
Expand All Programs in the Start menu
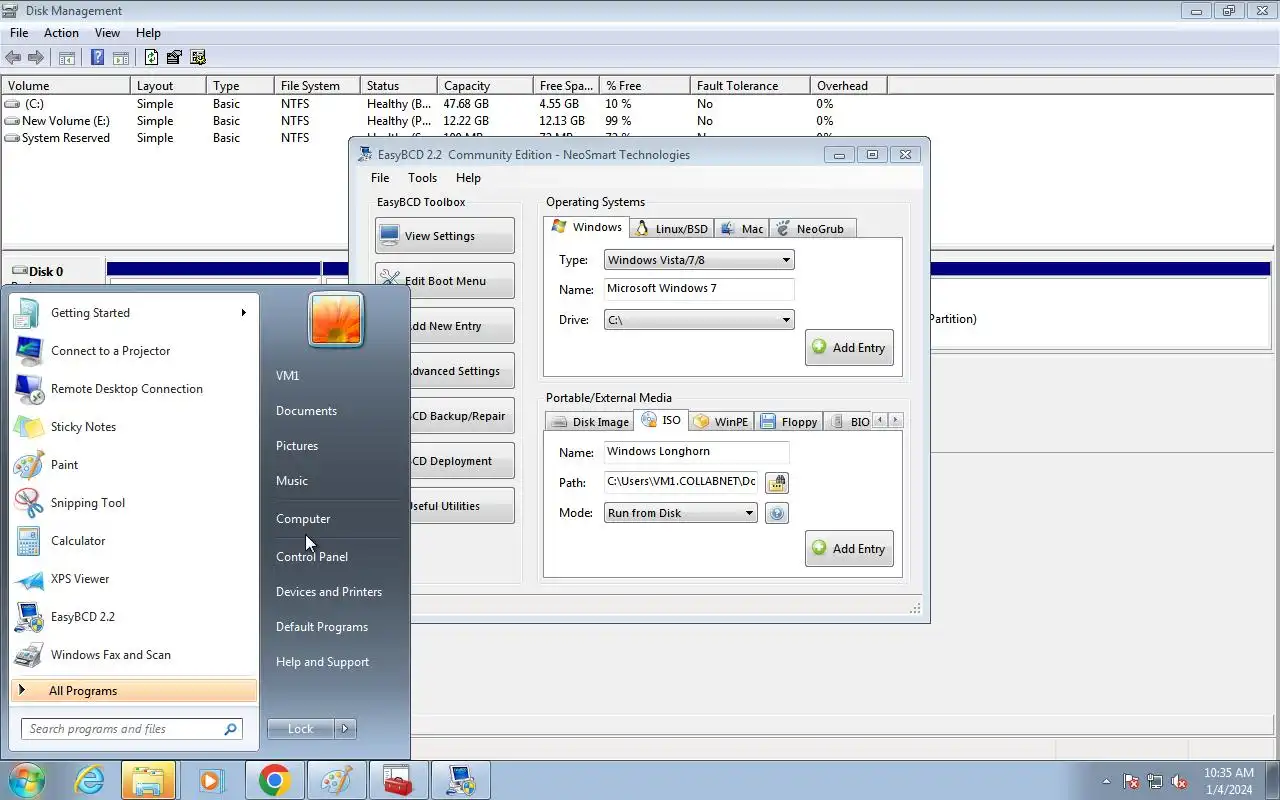[134, 691]
